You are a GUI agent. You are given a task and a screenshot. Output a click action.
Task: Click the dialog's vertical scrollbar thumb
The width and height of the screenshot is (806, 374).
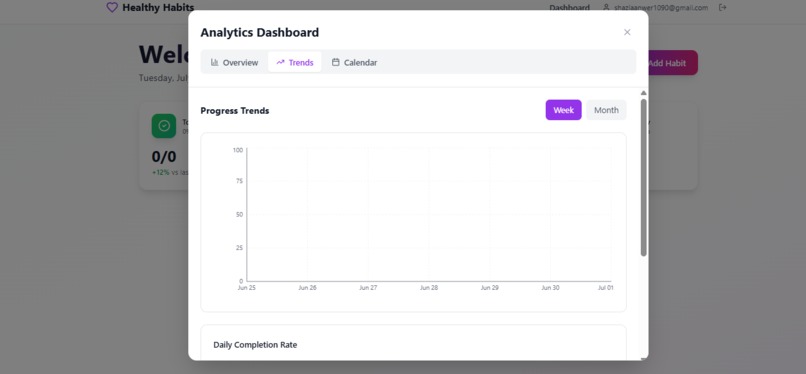643,178
